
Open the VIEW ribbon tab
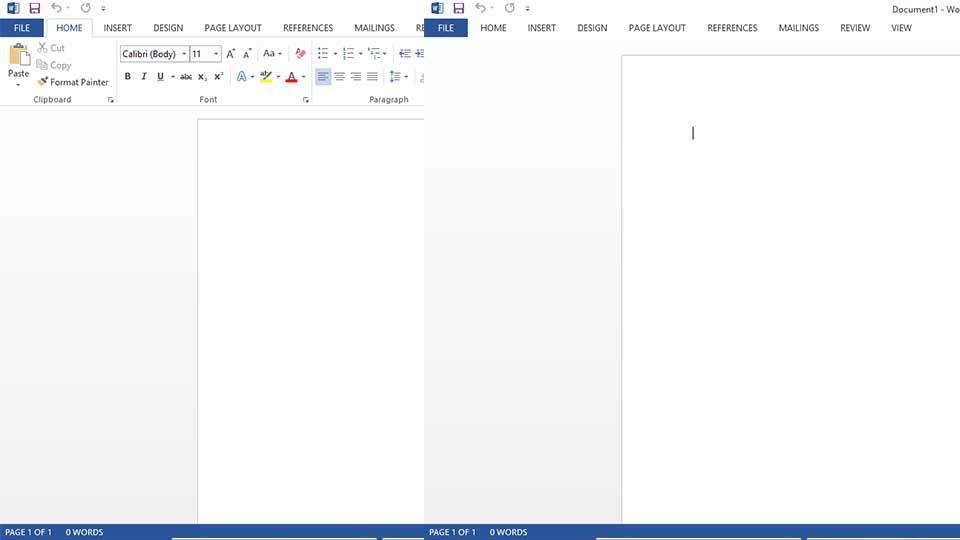coord(901,28)
